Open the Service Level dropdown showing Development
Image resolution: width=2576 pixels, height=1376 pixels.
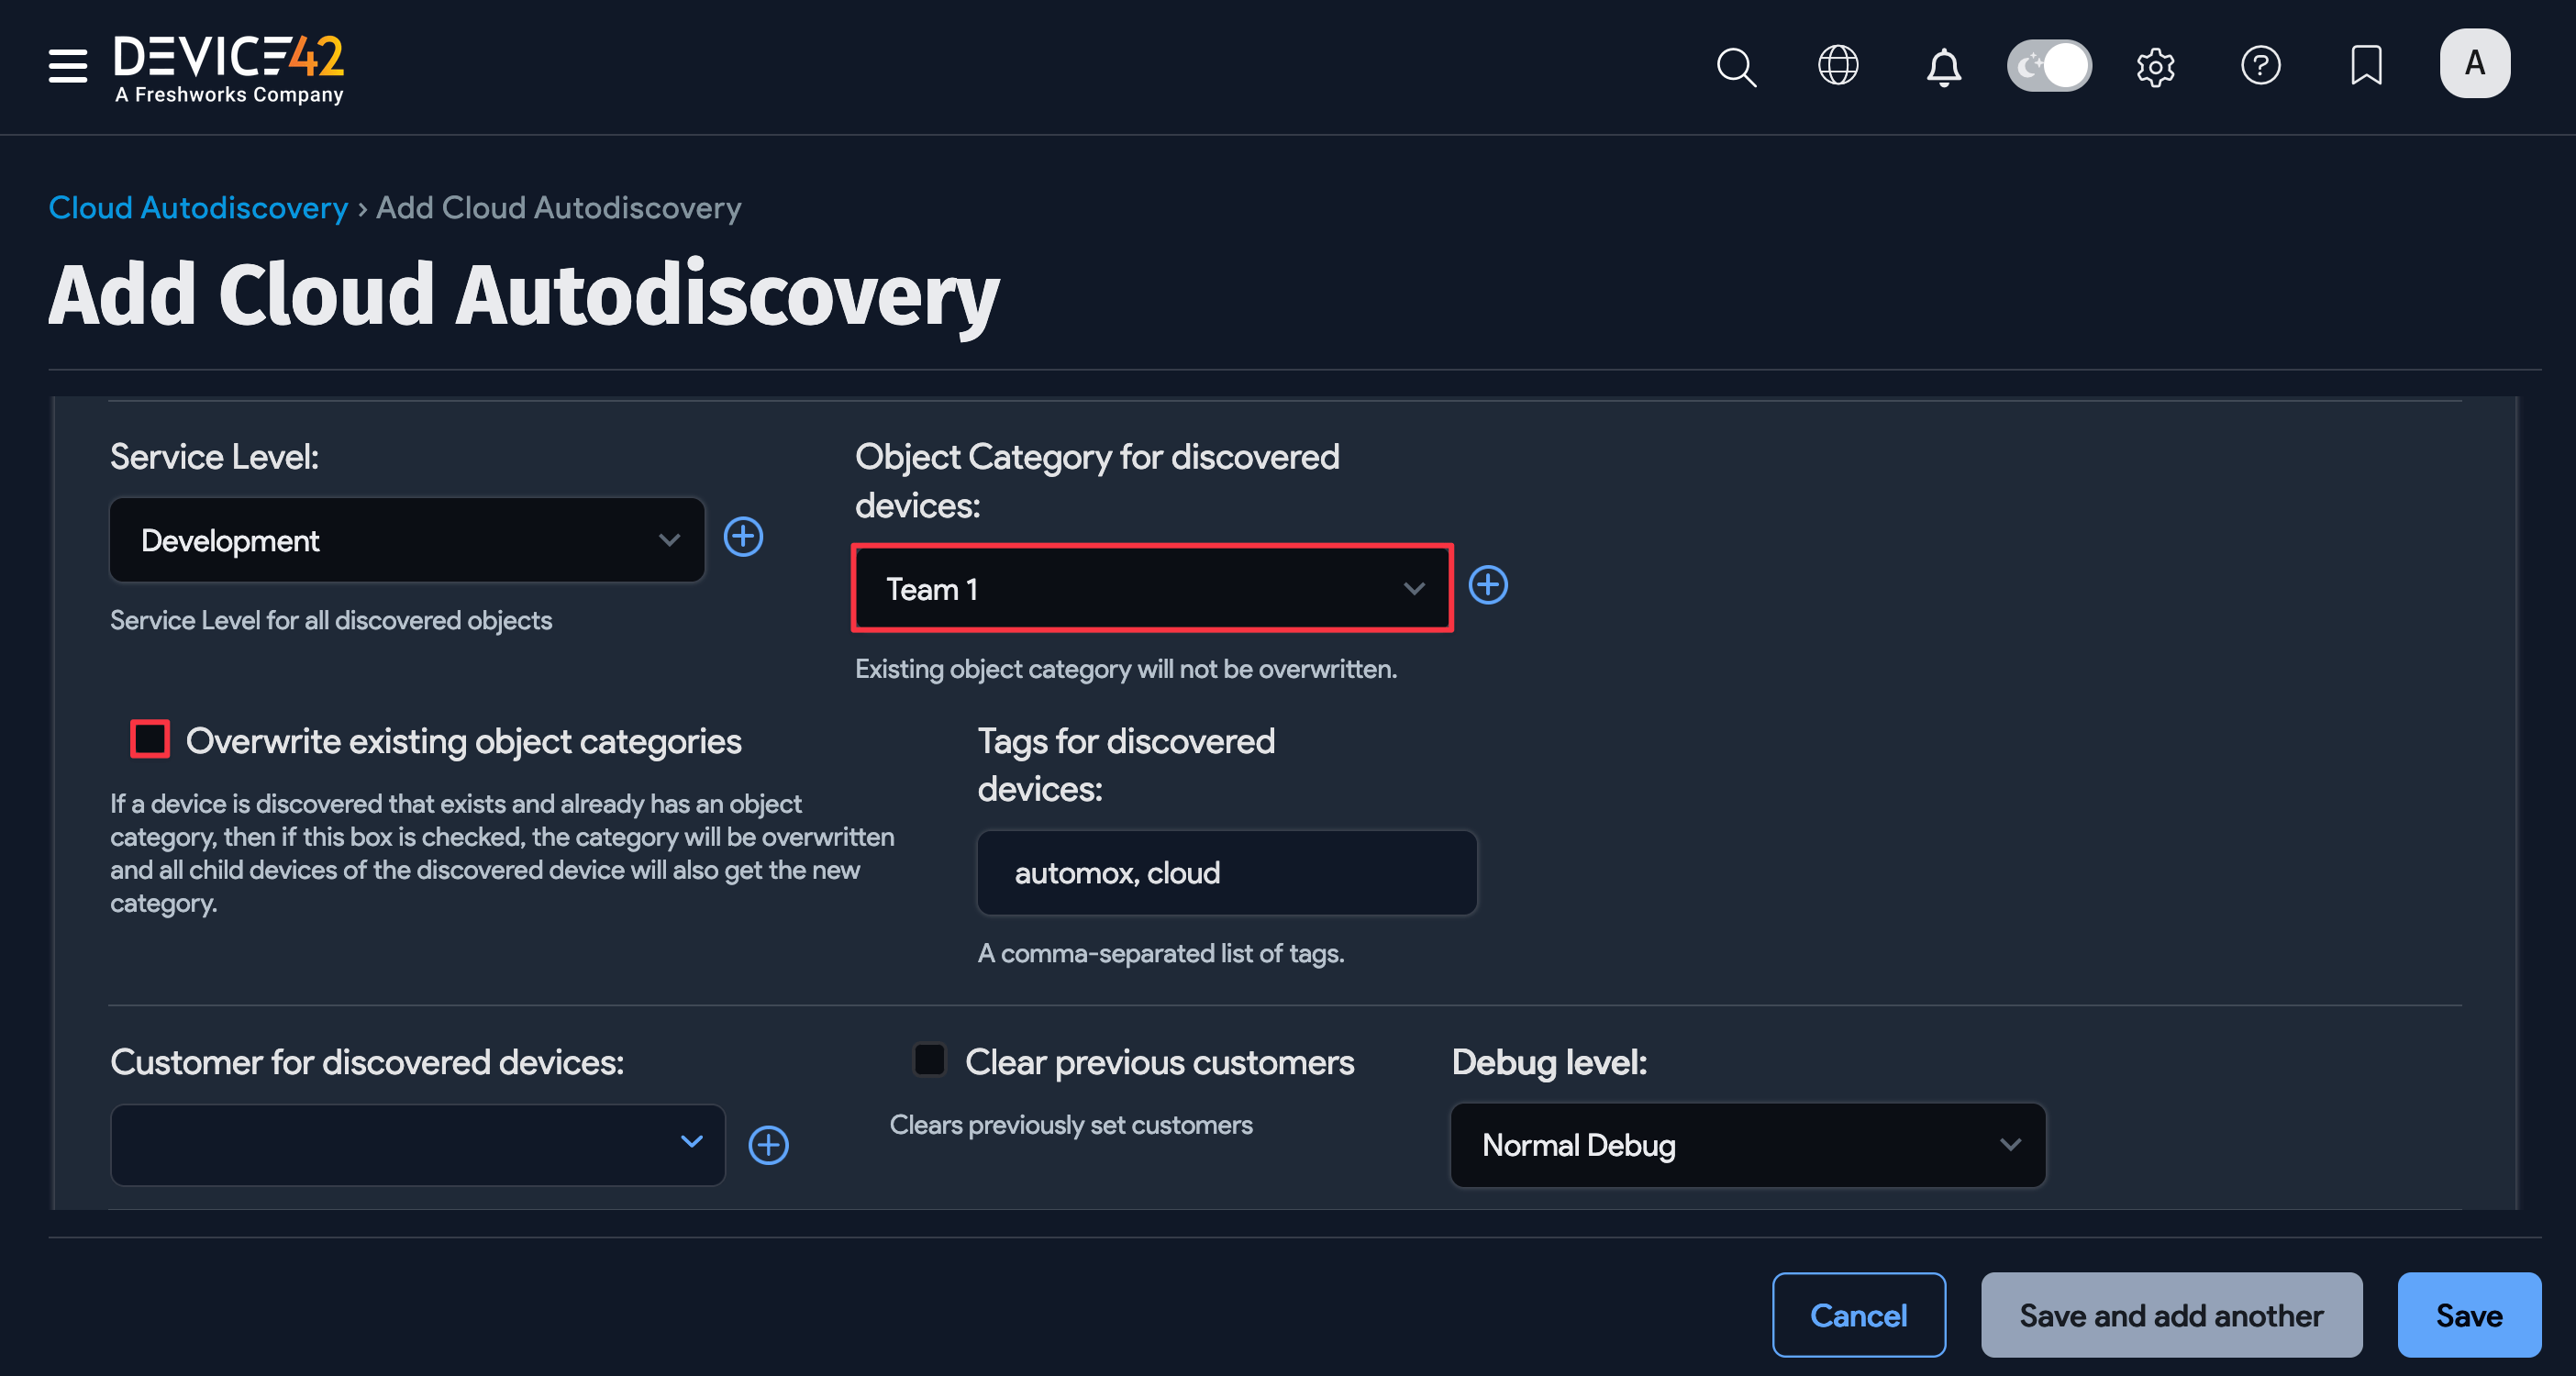(x=406, y=540)
